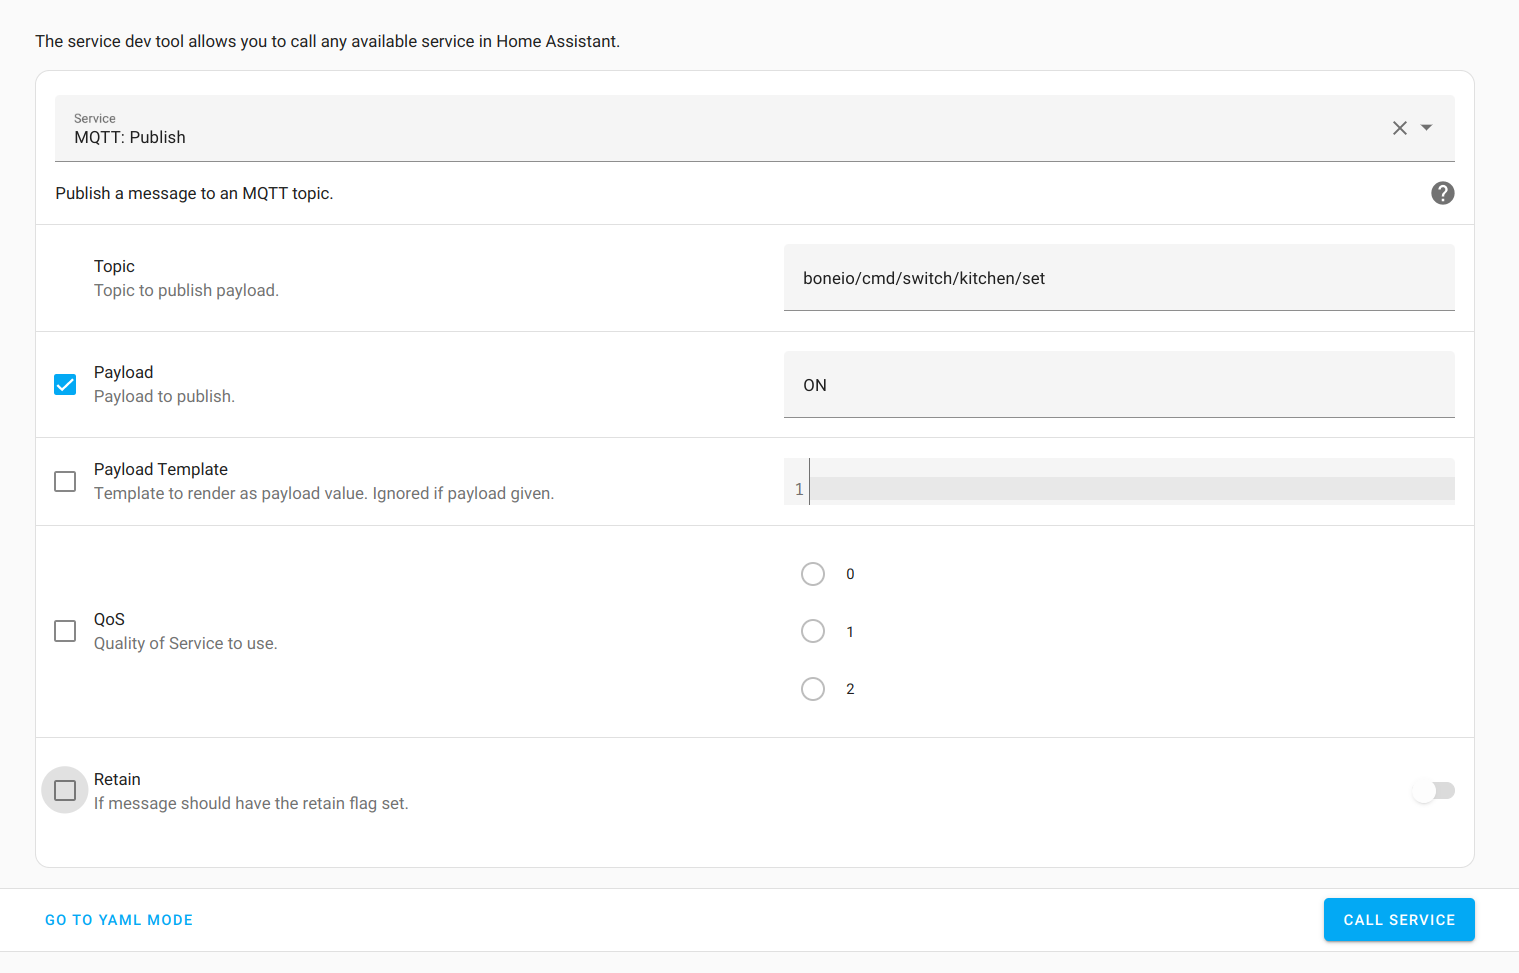Click the Call Service button
This screenshot has height=973, width=1519.
point(1399,919)
